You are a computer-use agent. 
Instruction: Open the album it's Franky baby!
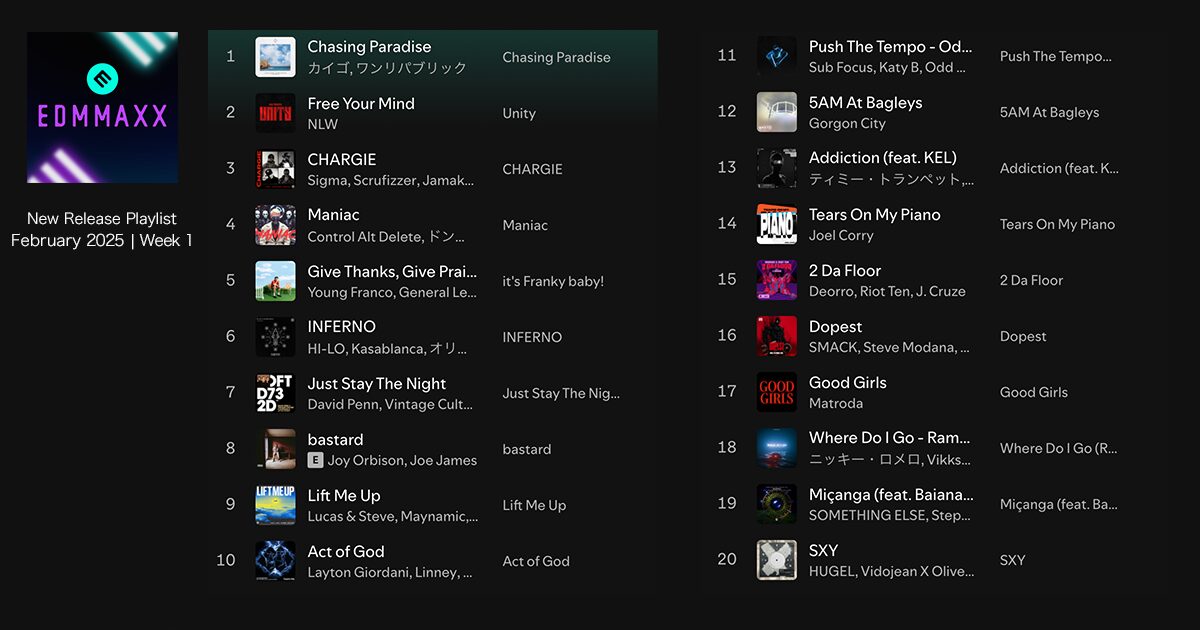coord(553,282)
